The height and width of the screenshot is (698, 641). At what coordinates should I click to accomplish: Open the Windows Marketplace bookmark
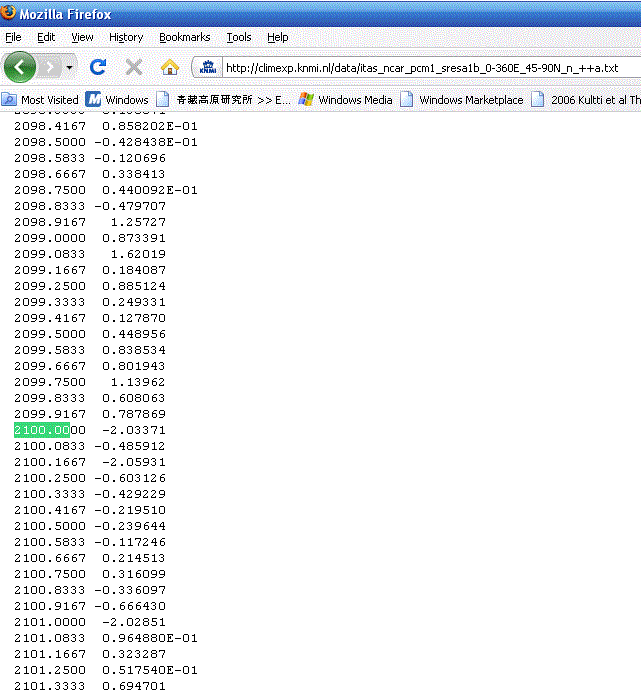point(461,100)
